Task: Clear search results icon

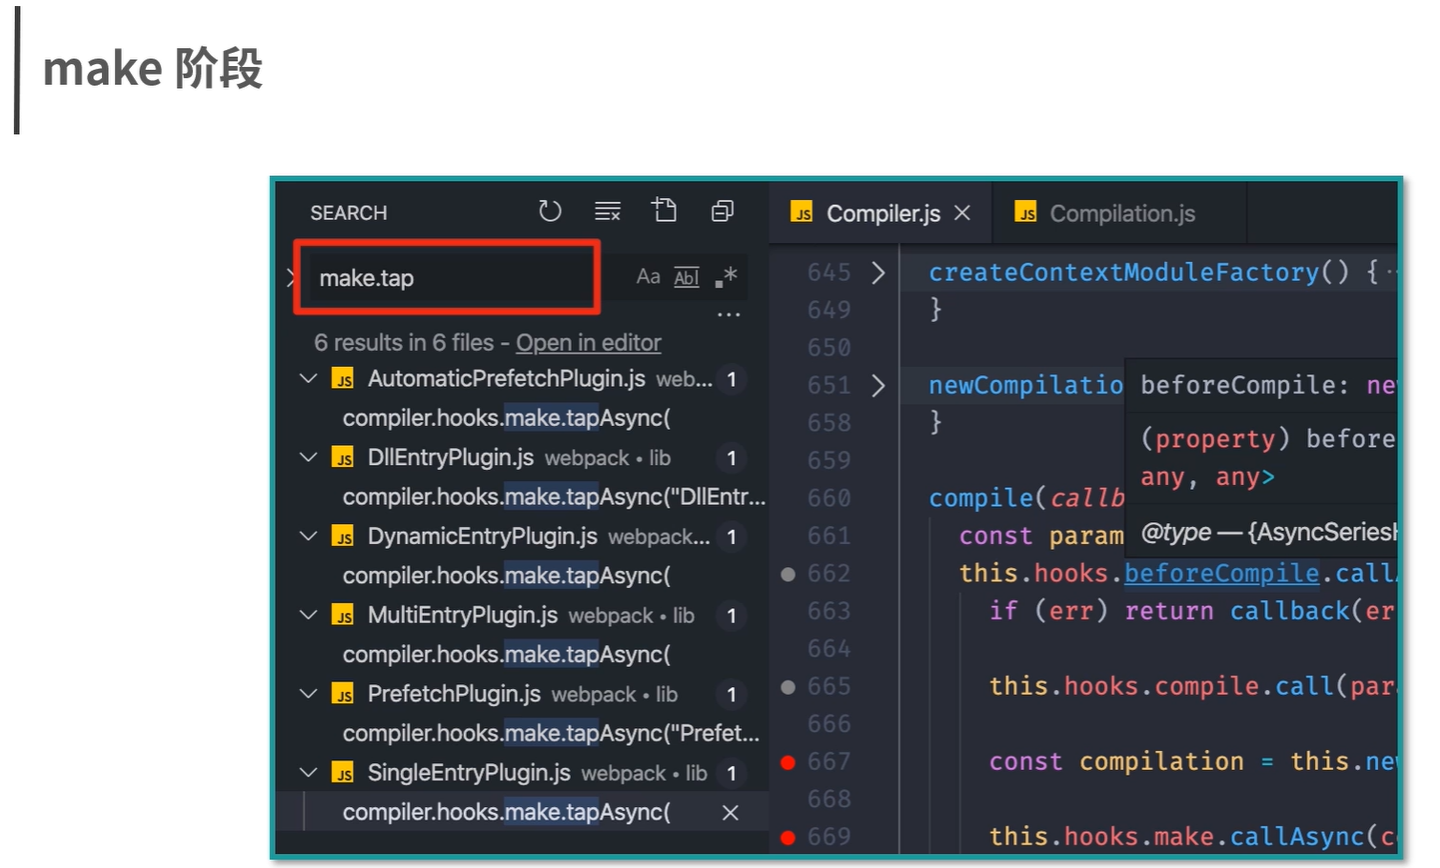Action: pyautogui.click(x=607, y=211)
